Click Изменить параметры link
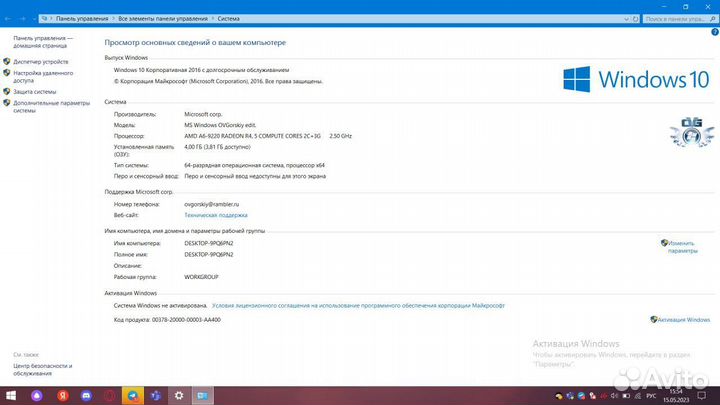 682,247
